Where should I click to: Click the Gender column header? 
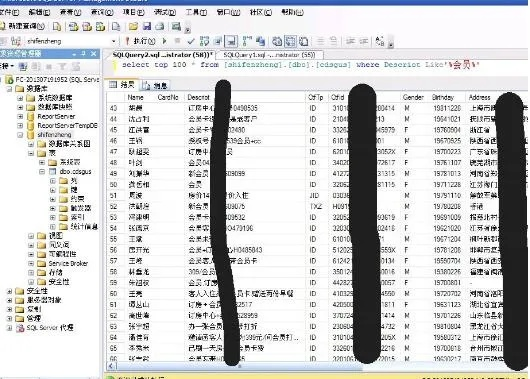413,97
